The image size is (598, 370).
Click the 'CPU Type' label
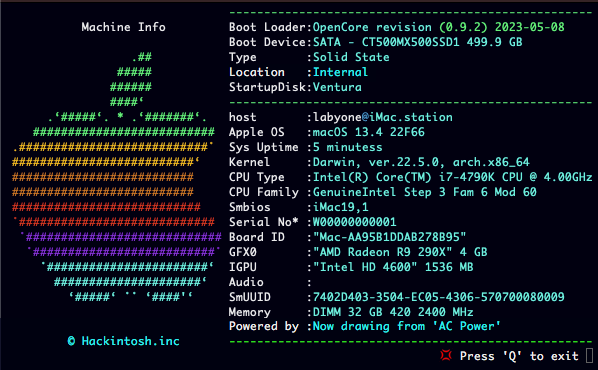pos(257,177)
